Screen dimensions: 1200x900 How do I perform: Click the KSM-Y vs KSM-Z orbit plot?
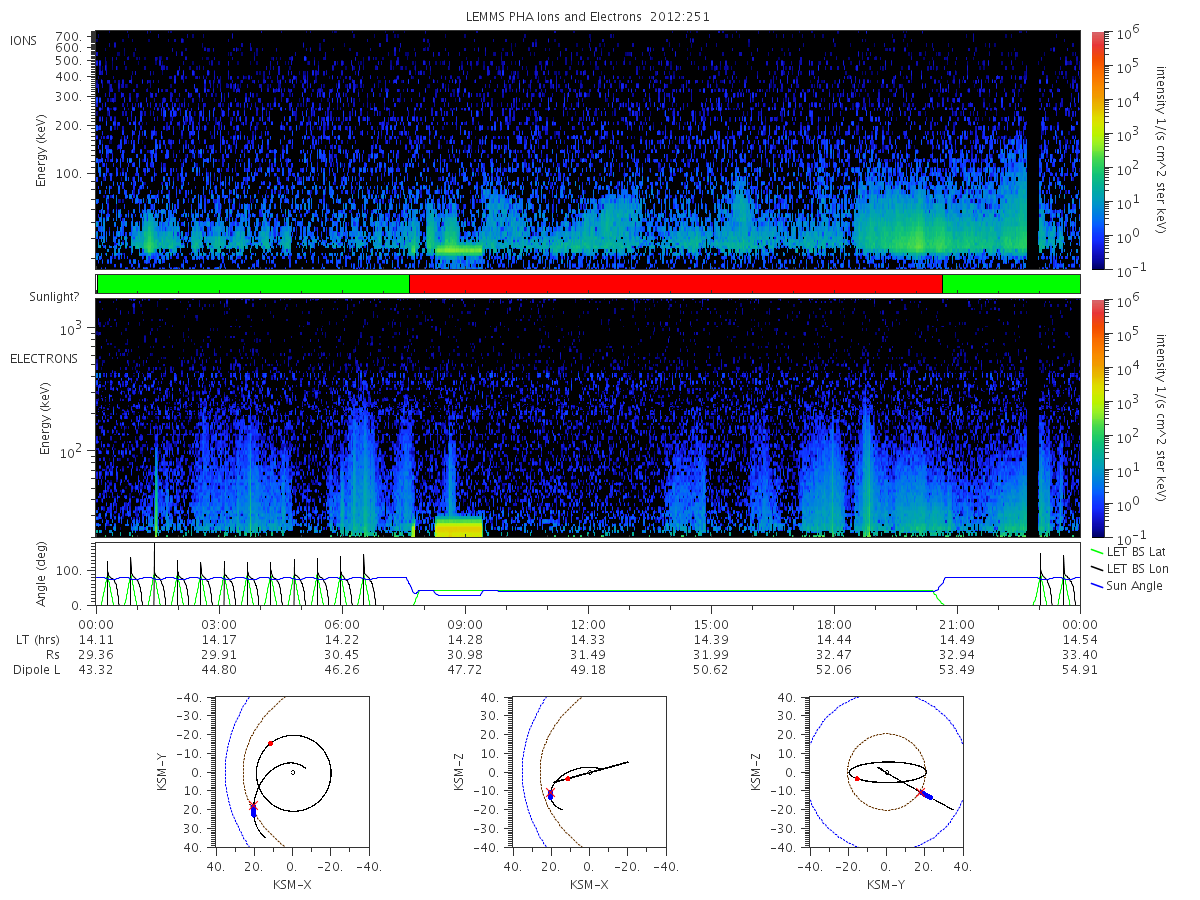pyautogui.click(x=885, y=772)
